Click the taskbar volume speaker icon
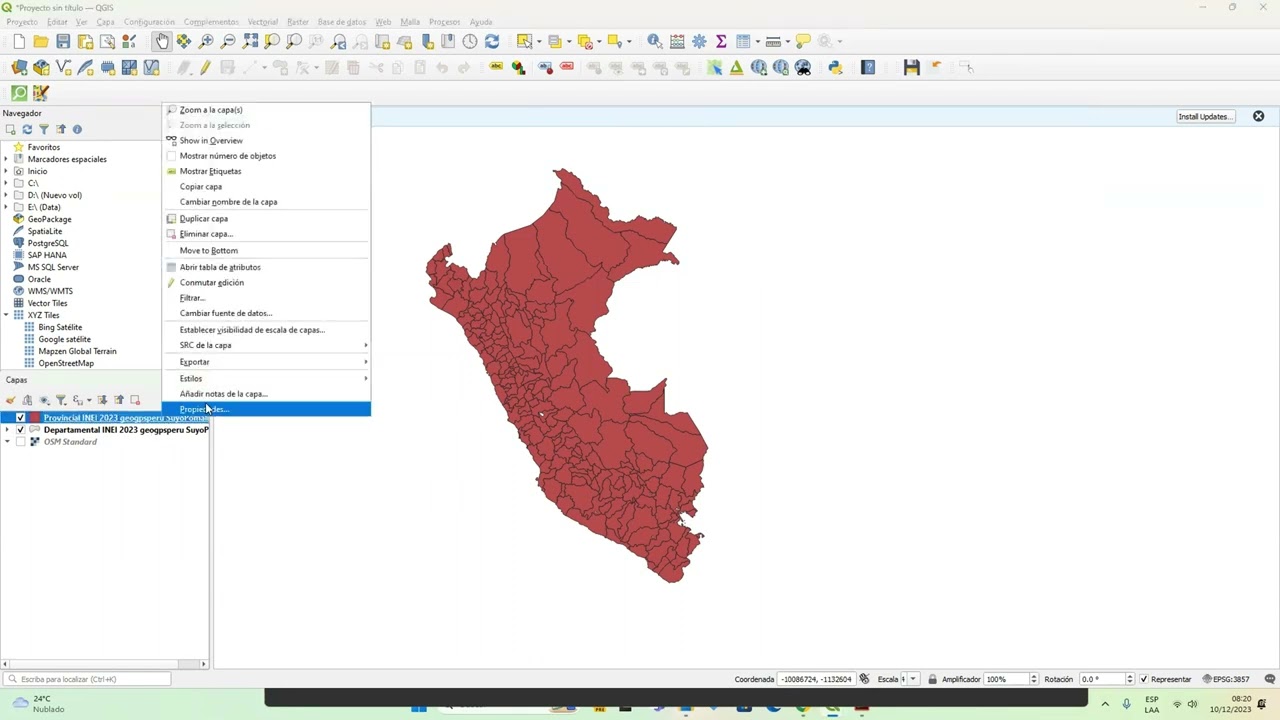 tap(1192, 704)
